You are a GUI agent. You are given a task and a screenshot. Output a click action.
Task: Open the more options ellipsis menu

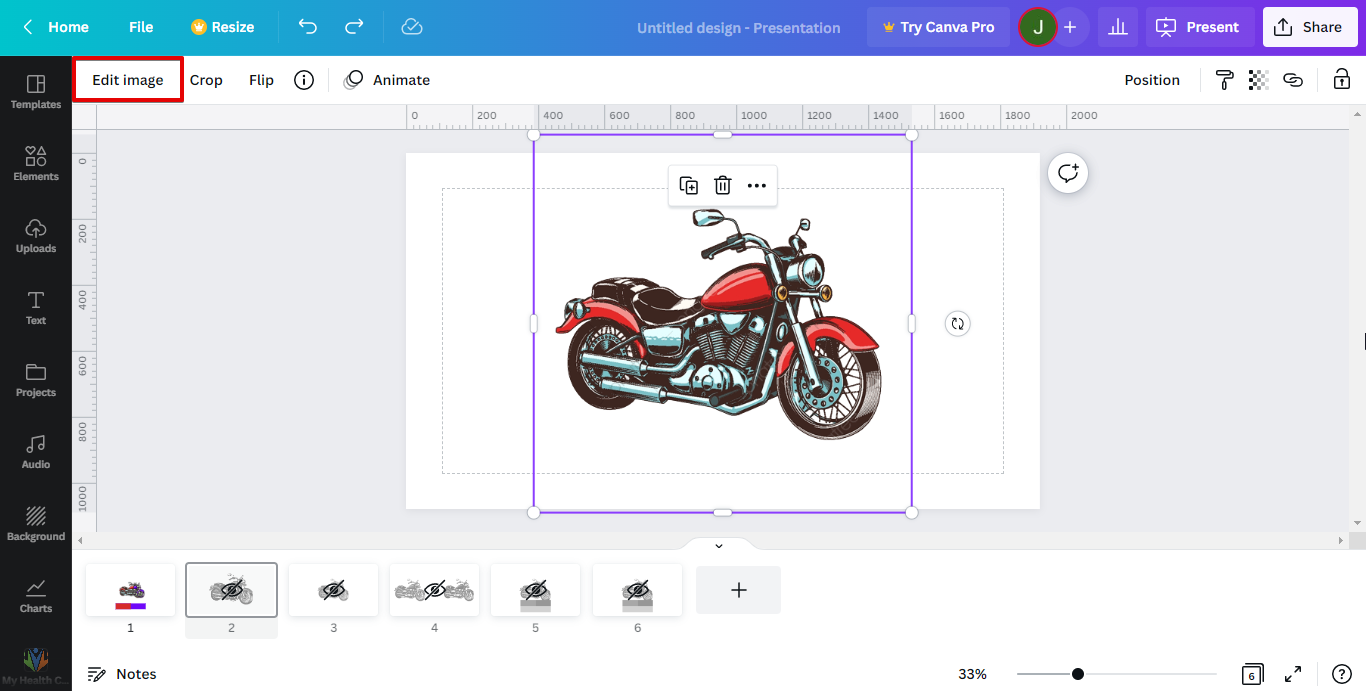coord(757,185)
